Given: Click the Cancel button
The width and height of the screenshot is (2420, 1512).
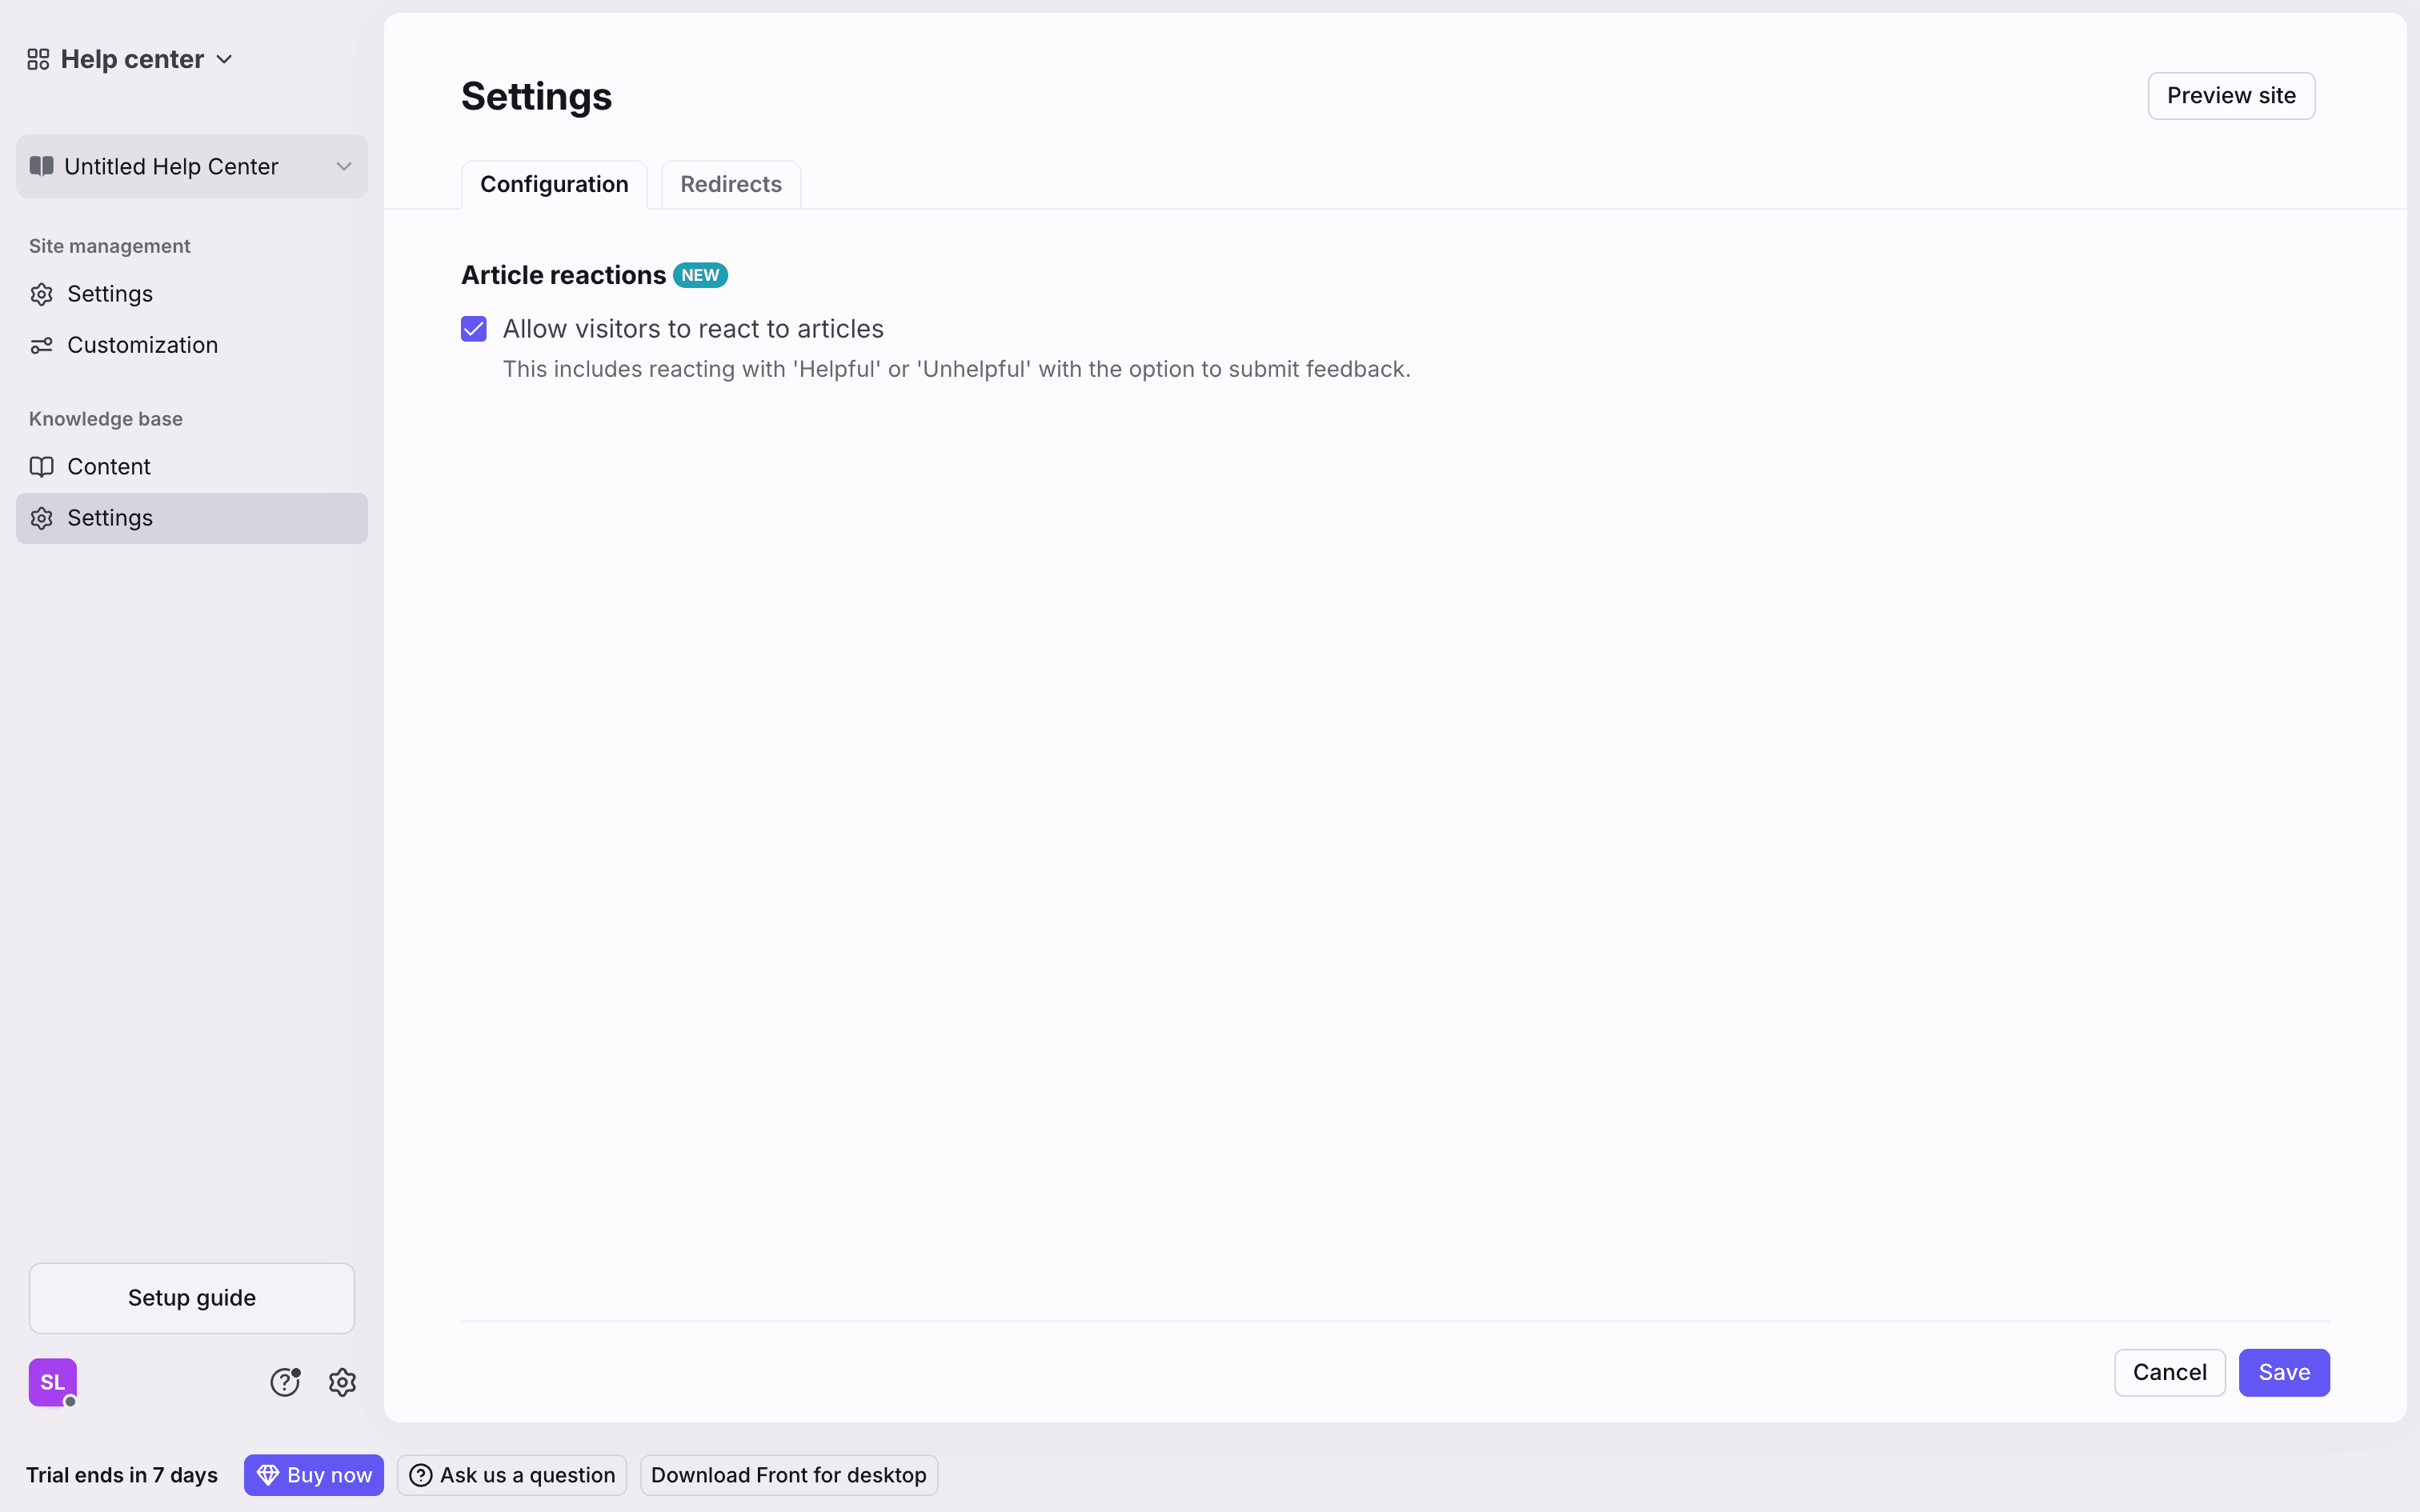Looking at the screenshot, I should coord(2169,1373).
